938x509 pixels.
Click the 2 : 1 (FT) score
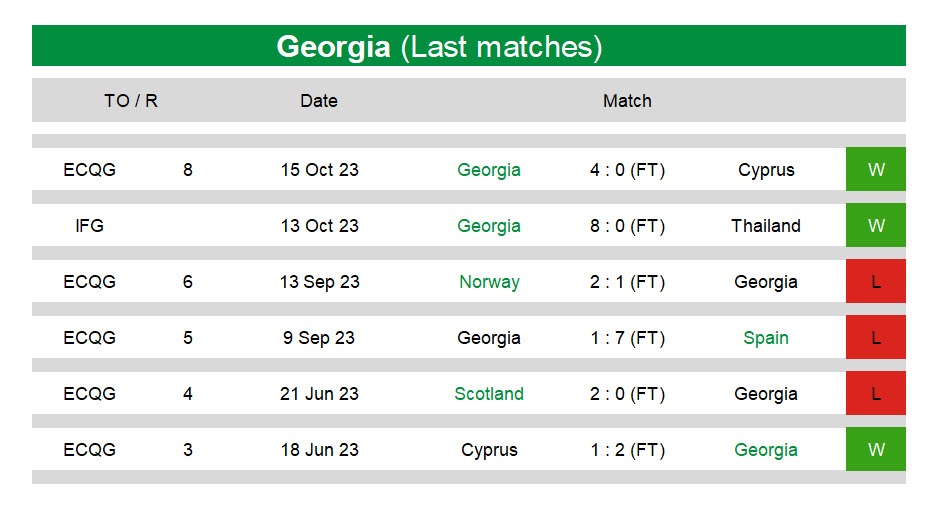point(627,282)
